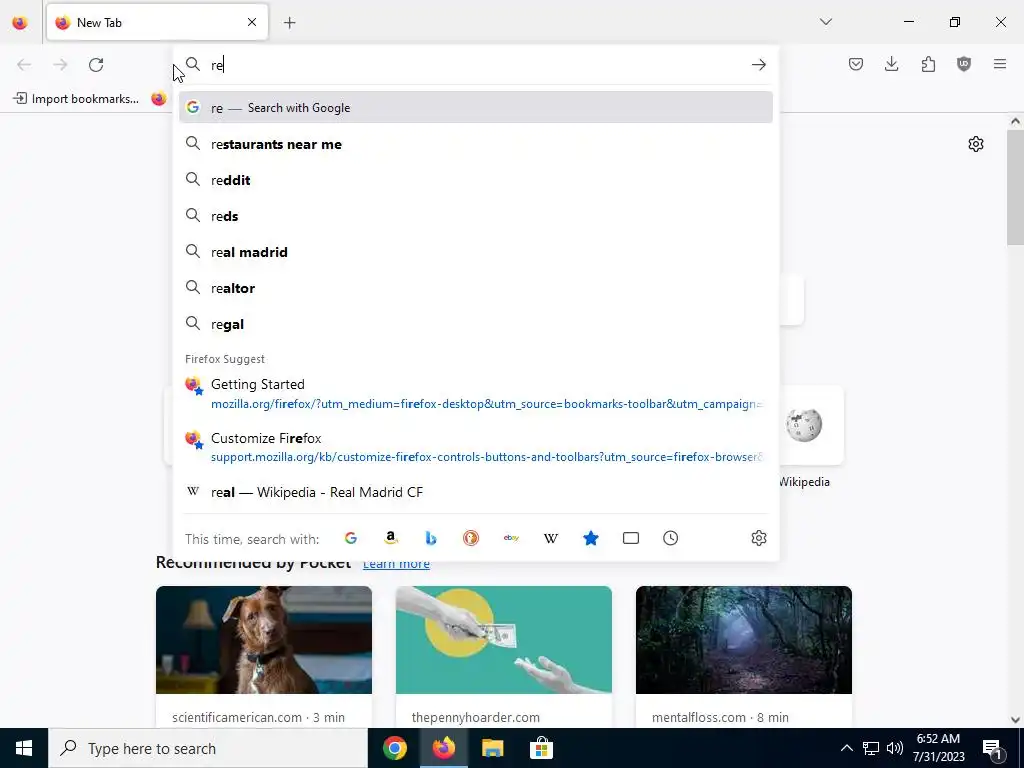Pick the 'reddit' suggestion
Image resolution: width=1024 pixels, height=768 pixels.
tap(475, 180)
